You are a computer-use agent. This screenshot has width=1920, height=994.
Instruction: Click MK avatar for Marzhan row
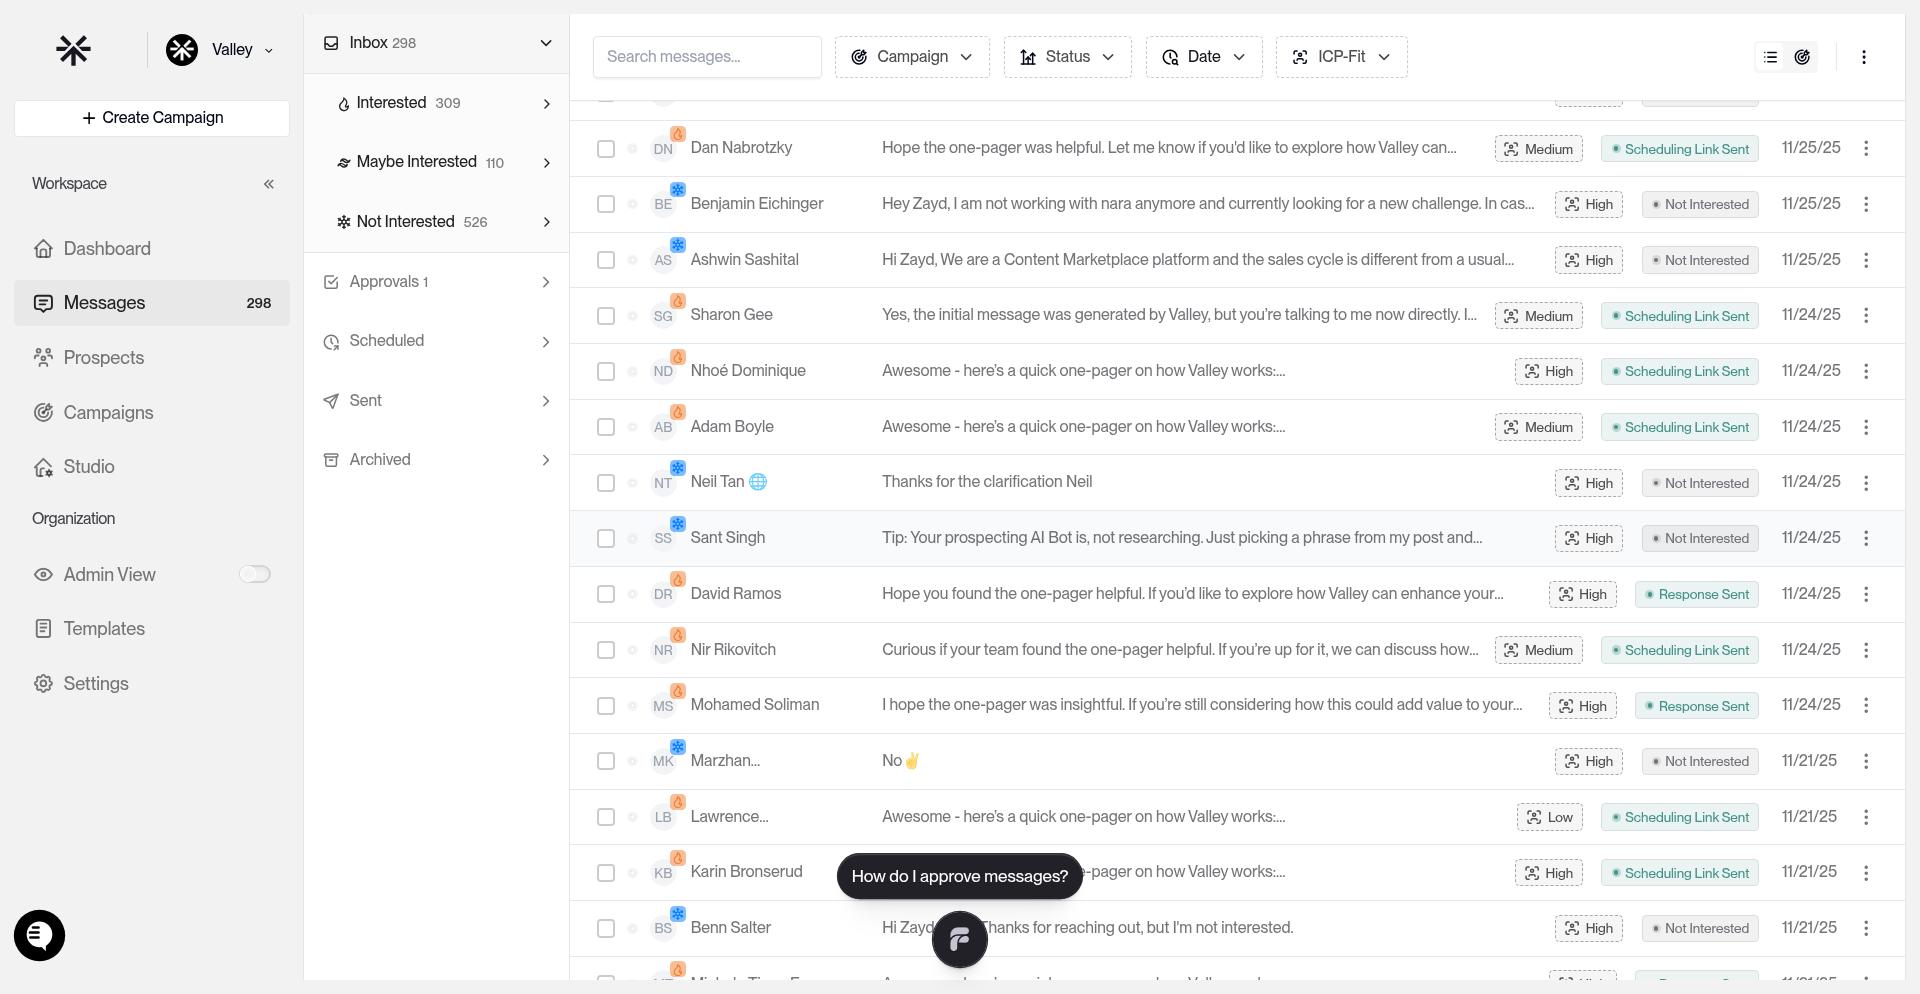663,761
